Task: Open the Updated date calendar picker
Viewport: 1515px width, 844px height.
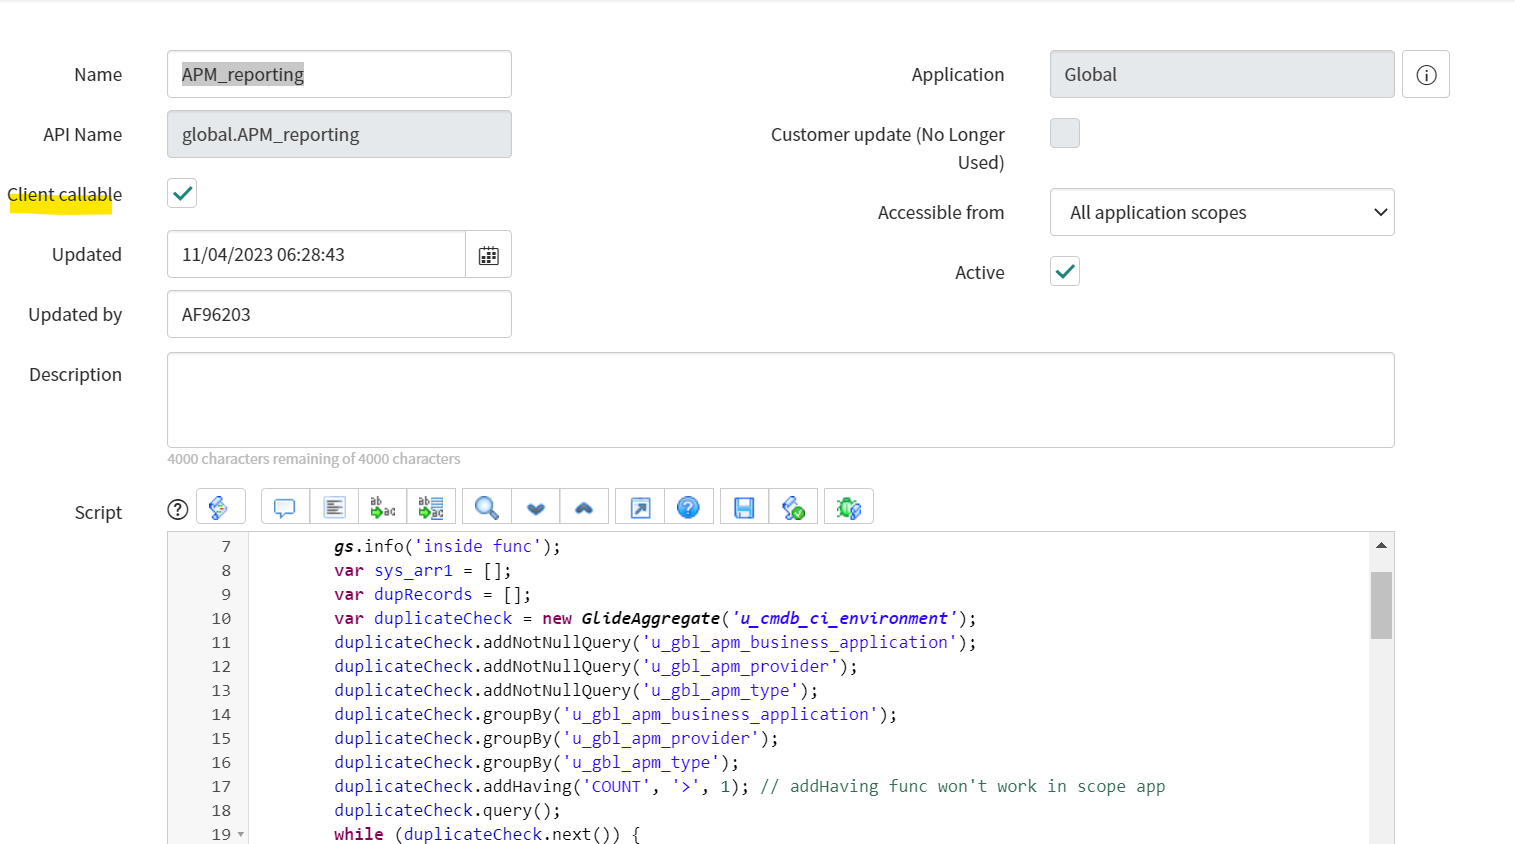Action: click(x=488, y=255)
